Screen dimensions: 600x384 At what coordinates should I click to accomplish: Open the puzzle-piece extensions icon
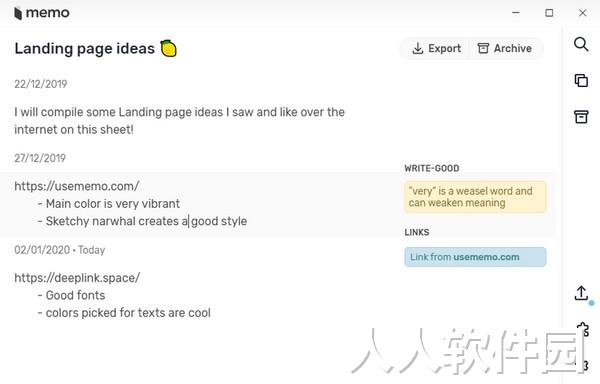point(583,329)
